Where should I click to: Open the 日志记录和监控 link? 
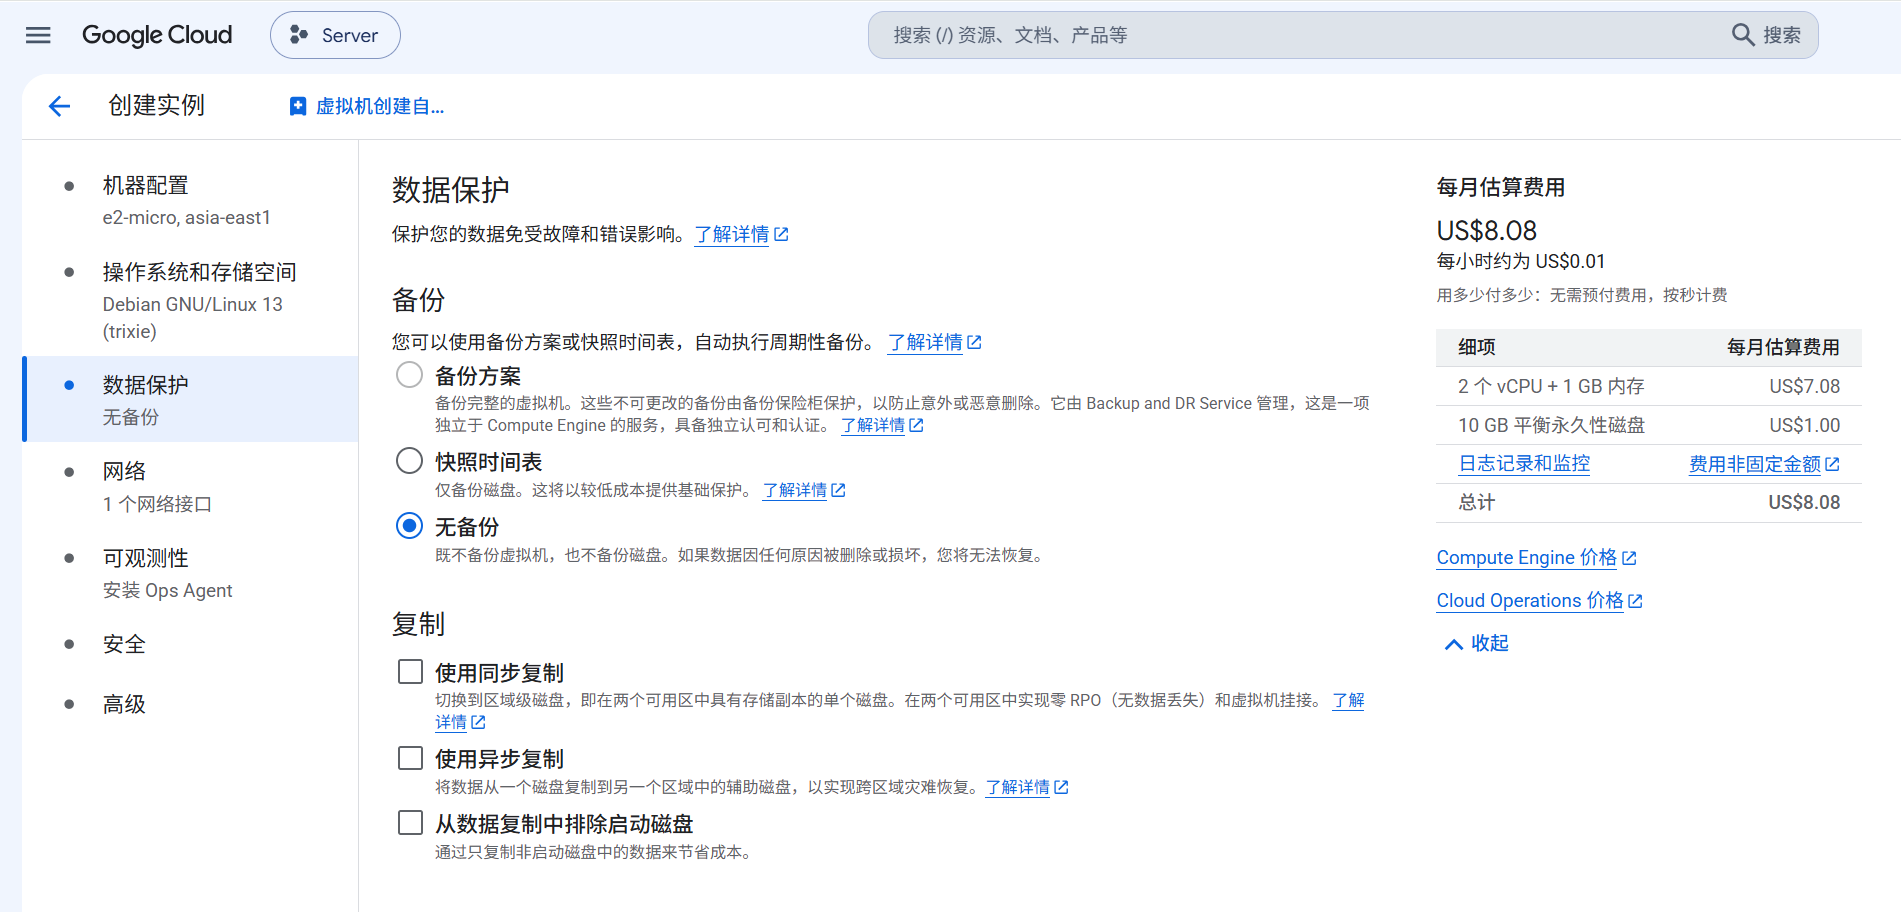click(x=1524, y=463)
